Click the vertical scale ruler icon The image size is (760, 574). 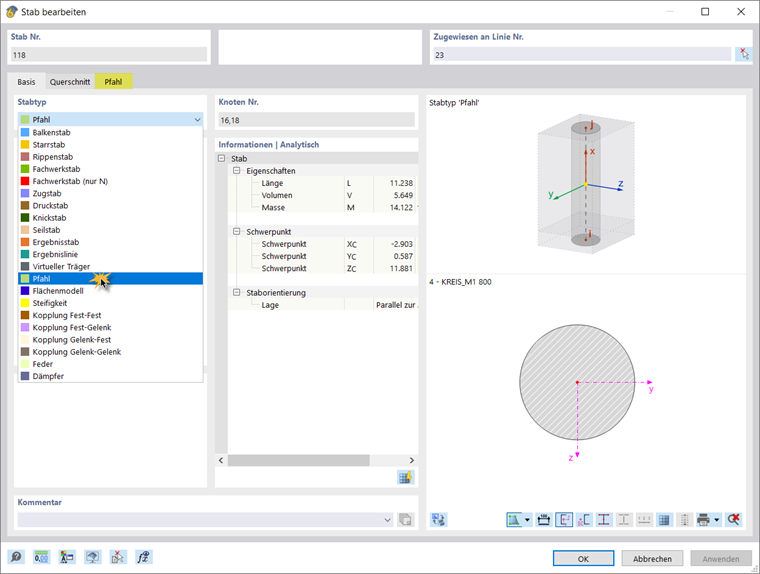tap(684, 520)
